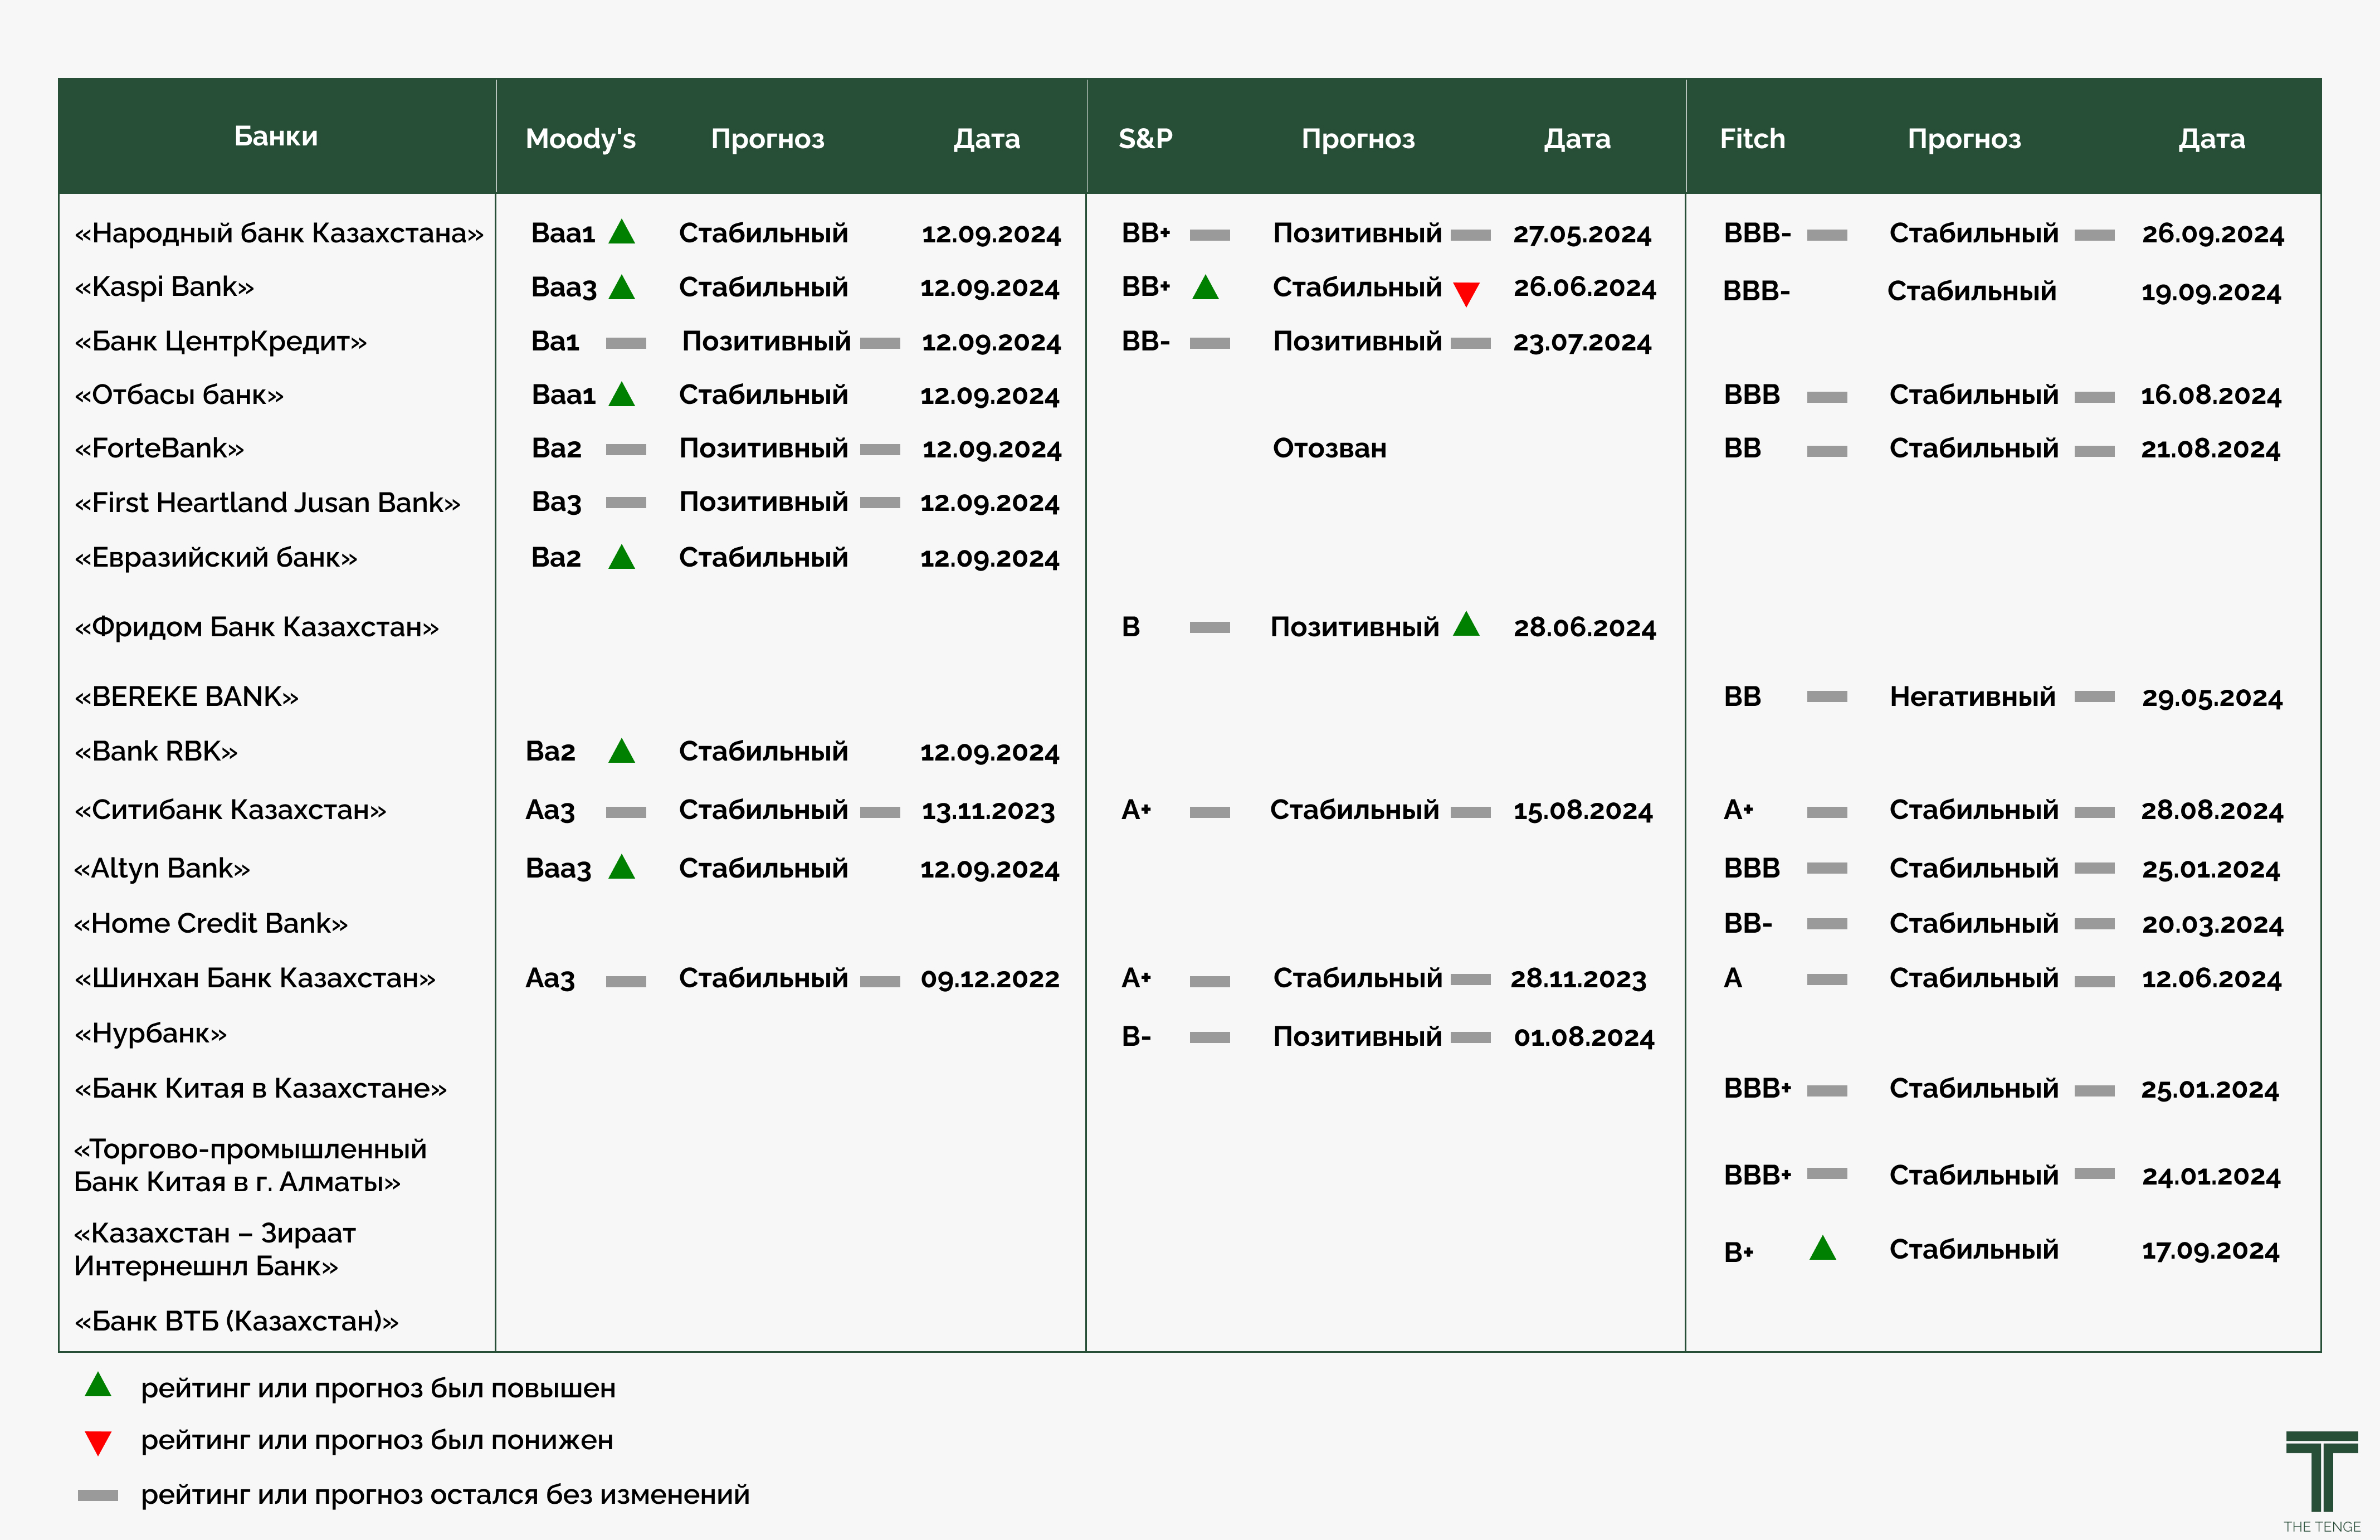
Task: Click the green triangle beside Bank RBK Ba2
Action: pos(622,750)
